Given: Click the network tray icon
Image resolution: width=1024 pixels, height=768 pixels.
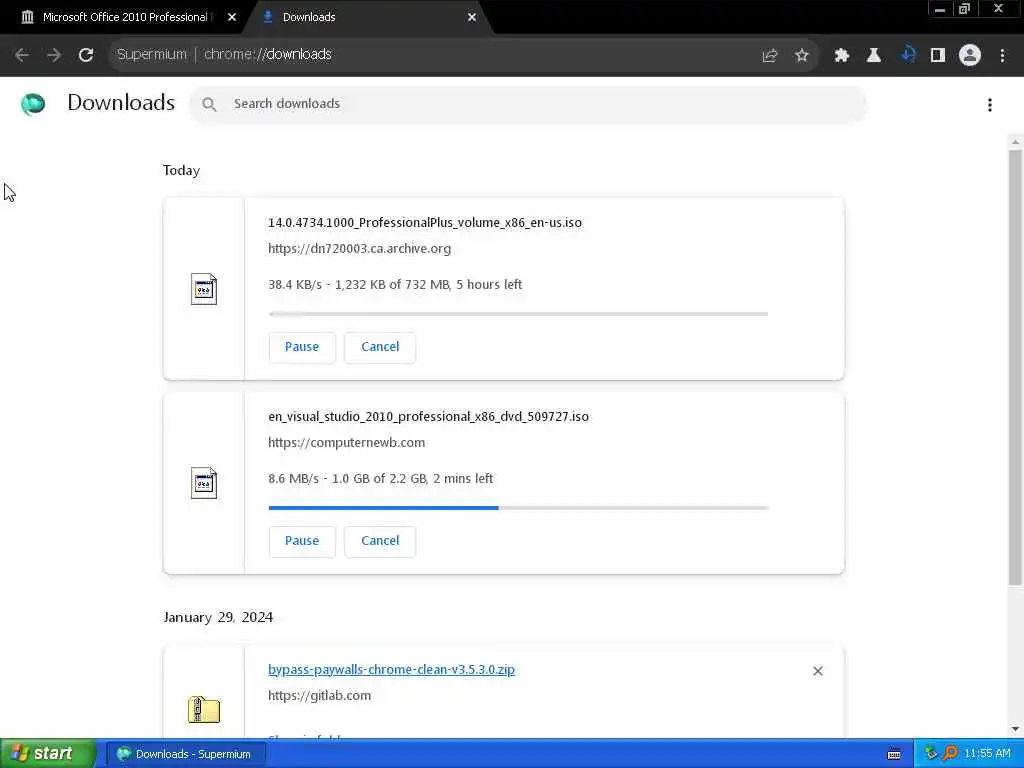Looking at the screenshot, I should [931, 753].
